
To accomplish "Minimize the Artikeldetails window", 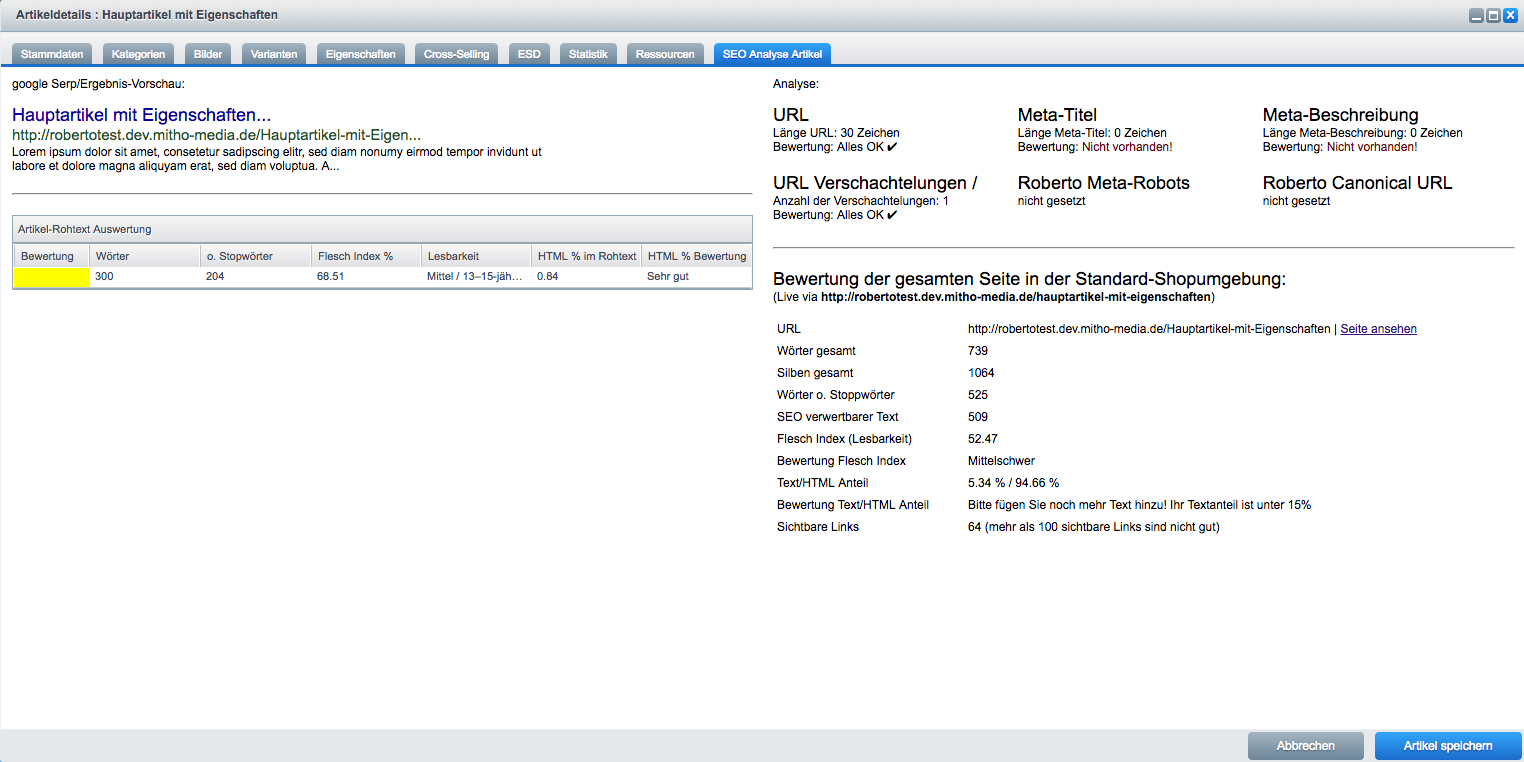I will tap(1475, 16).
